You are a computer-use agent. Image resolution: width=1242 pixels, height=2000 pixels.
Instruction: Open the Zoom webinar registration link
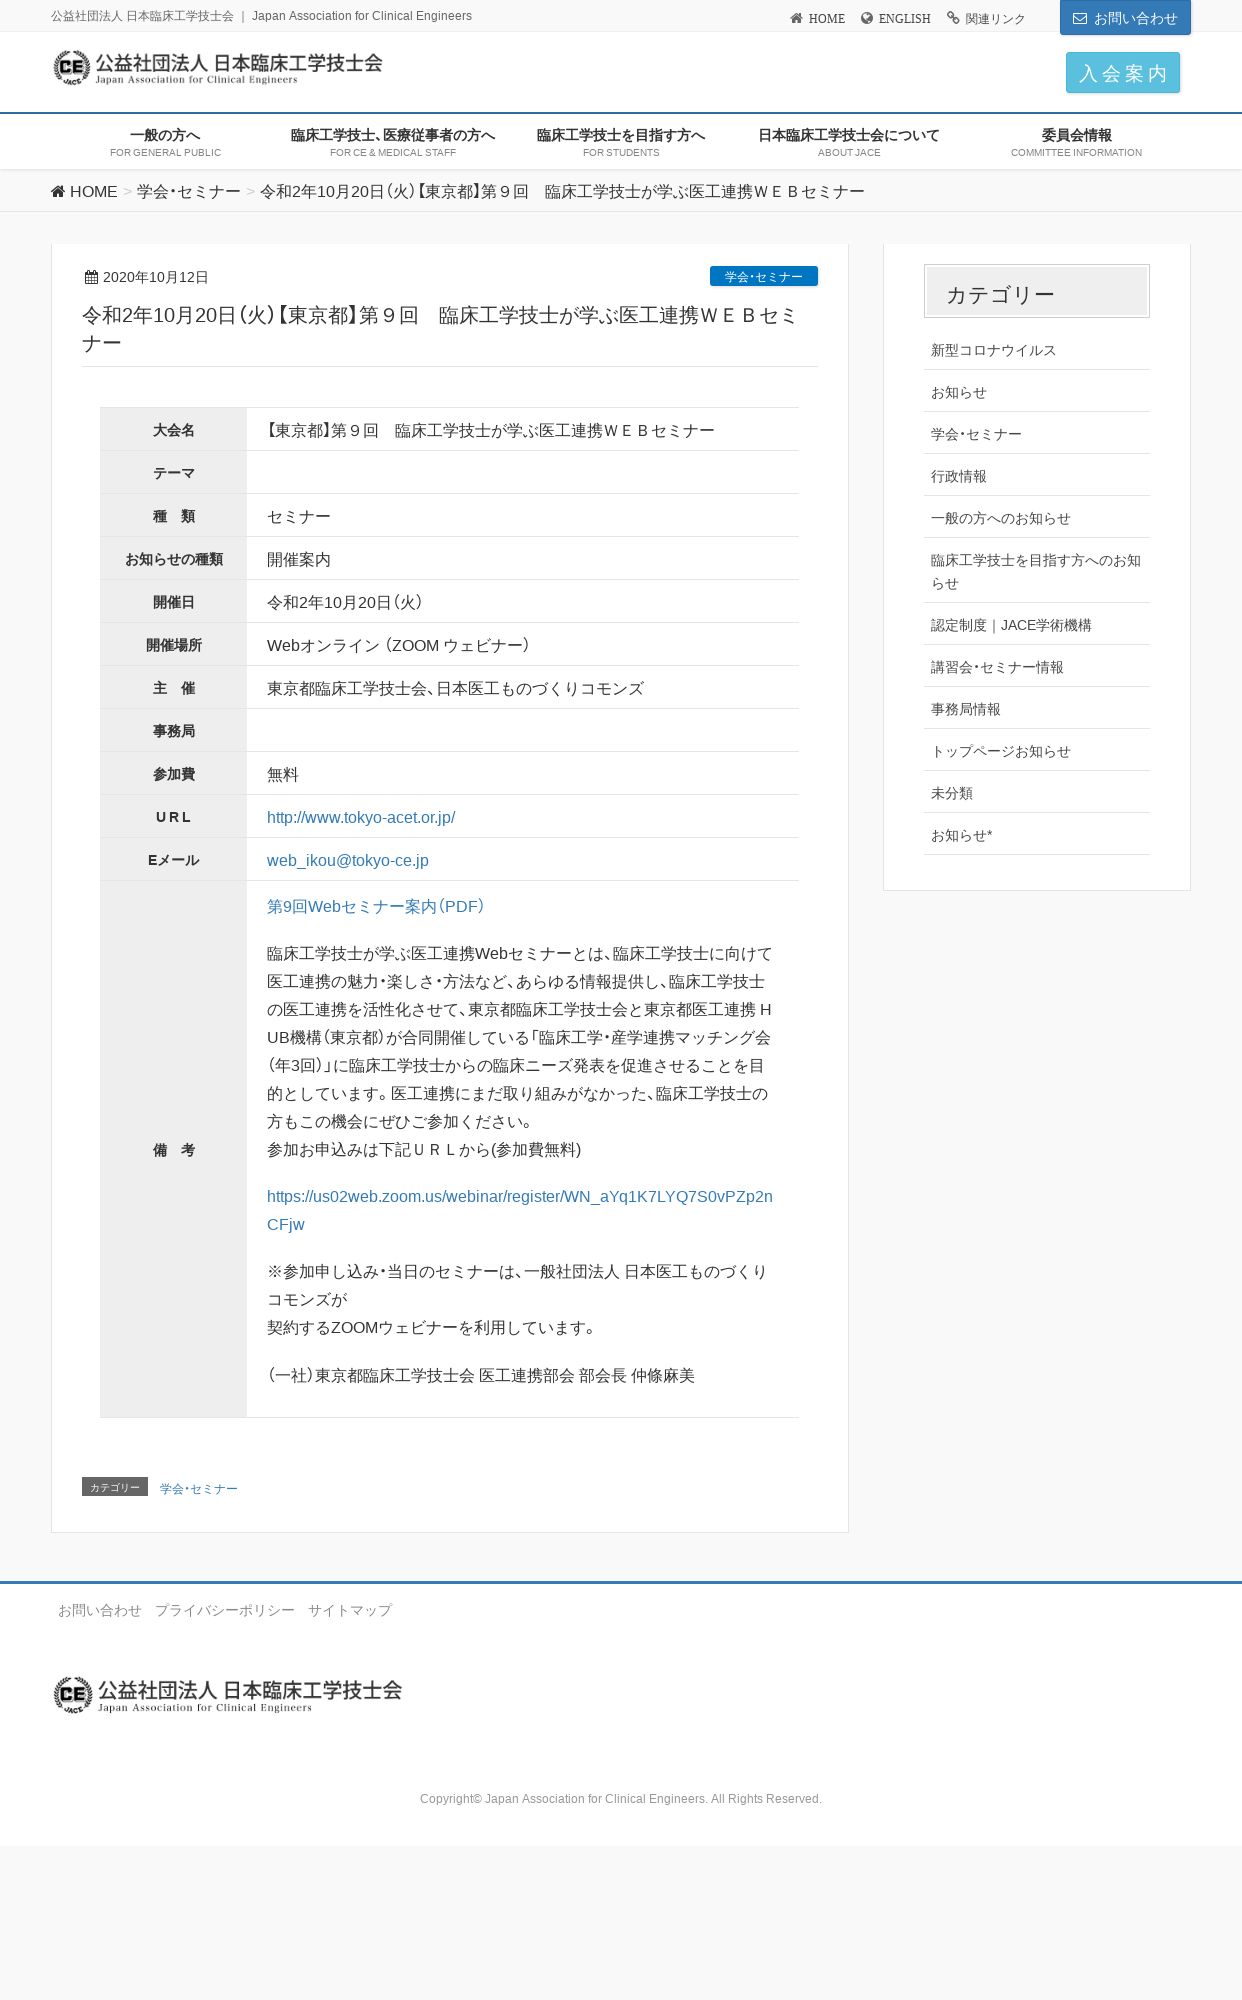coord(520,1210)
